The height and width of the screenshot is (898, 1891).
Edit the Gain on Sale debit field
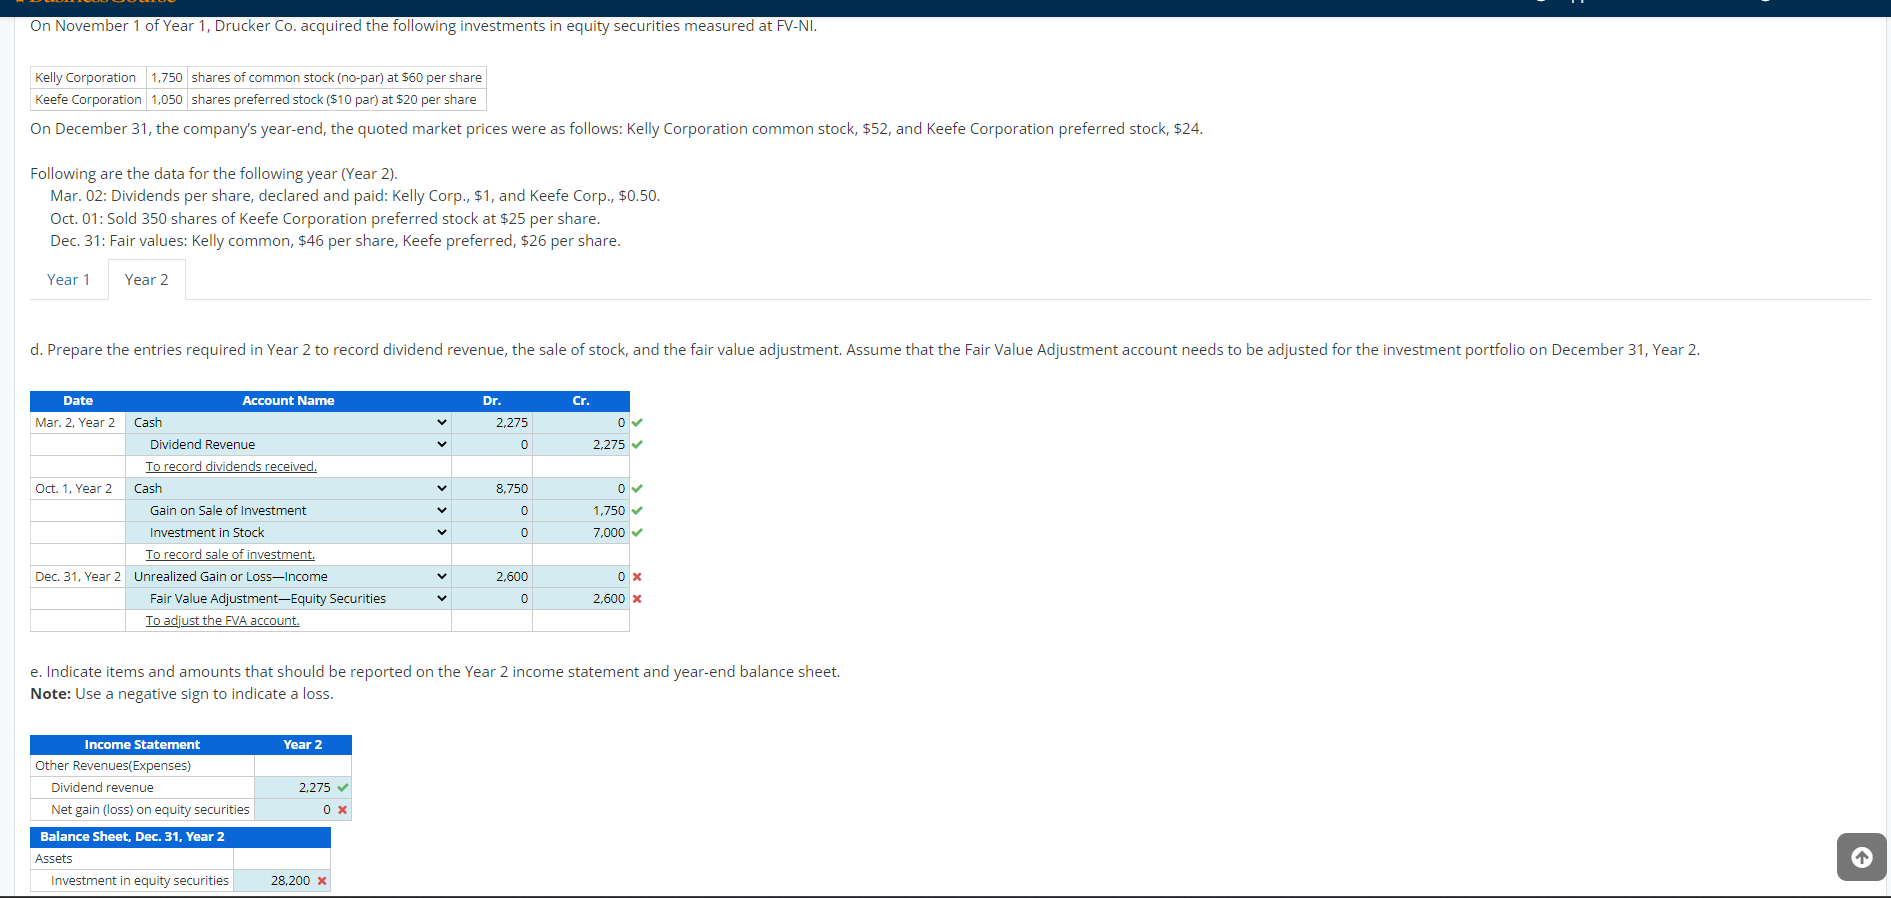pyautogui.click(x=492, y=511)
